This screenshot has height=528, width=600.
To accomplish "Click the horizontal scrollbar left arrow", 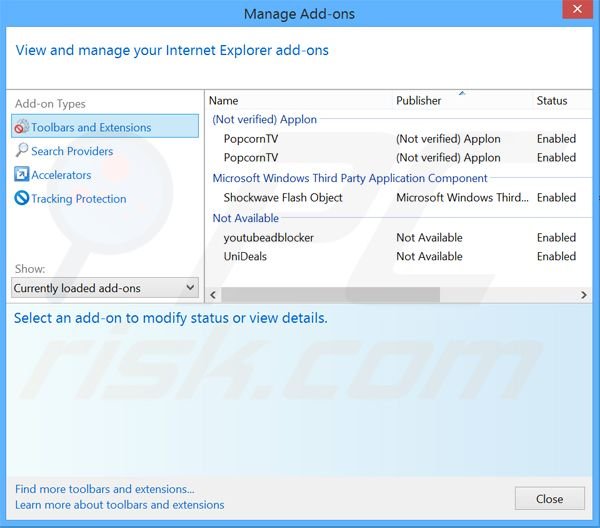I will [213, 295].
